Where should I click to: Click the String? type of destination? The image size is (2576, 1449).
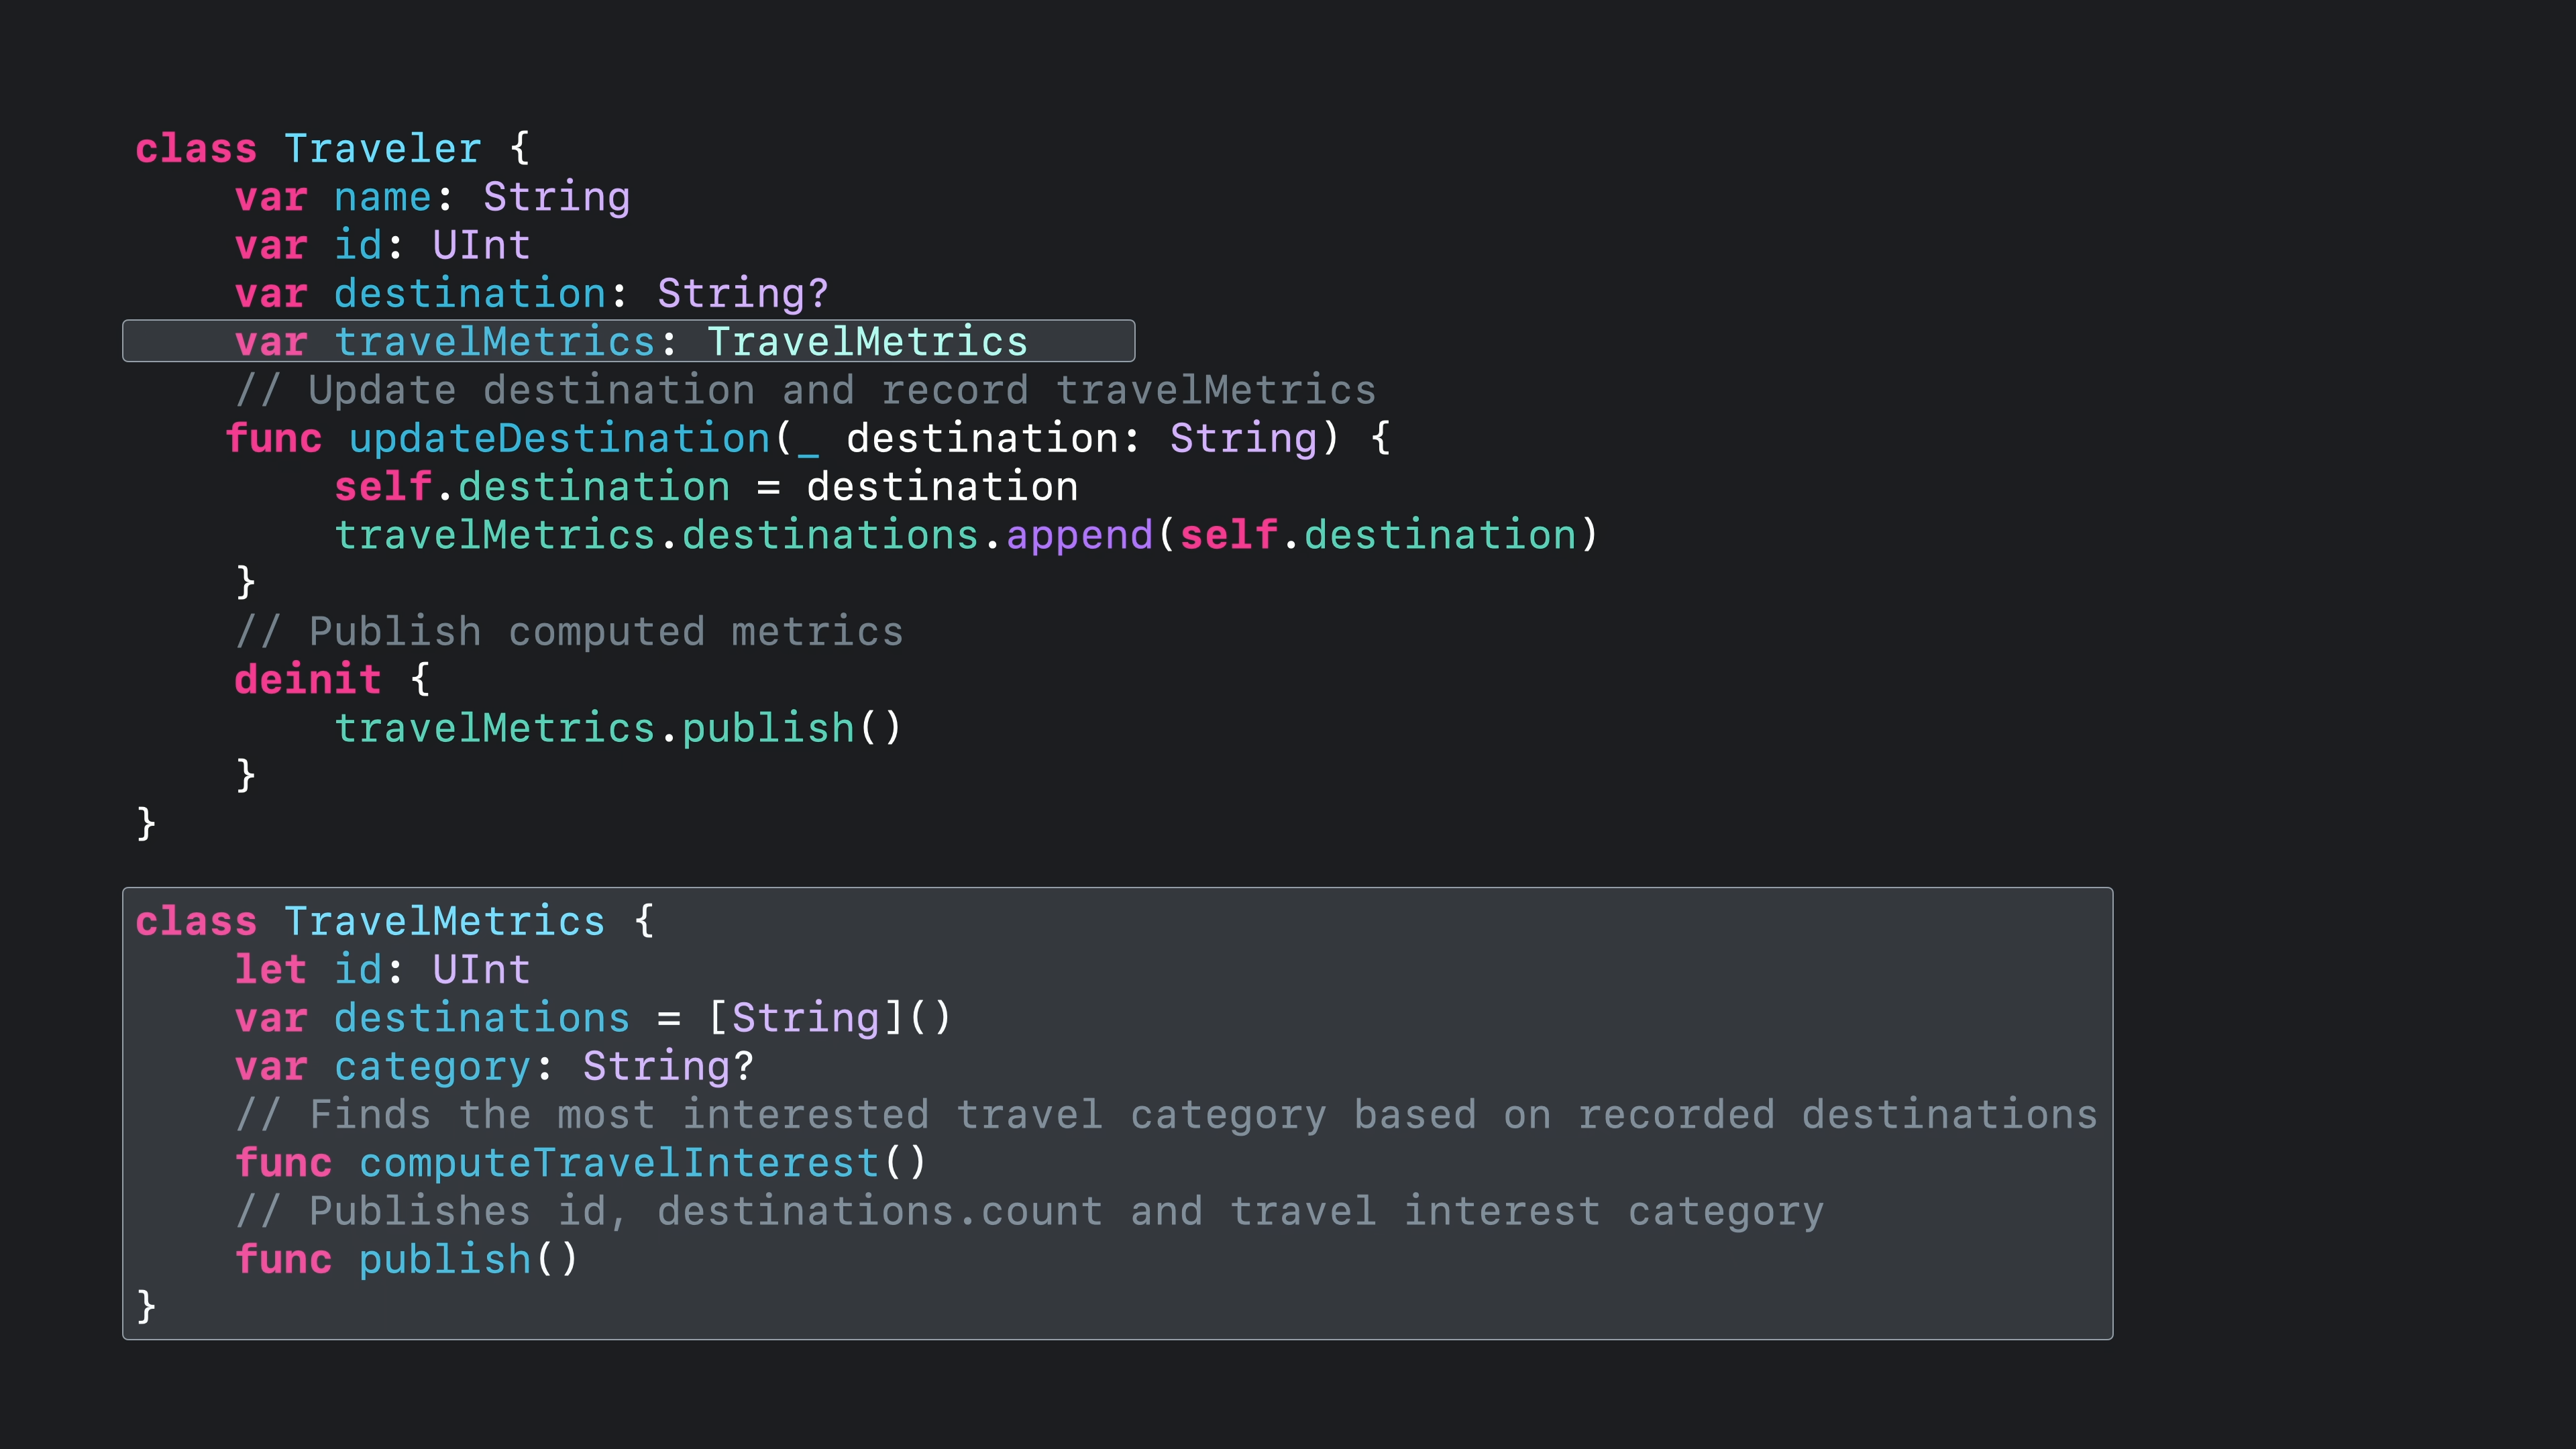[742, 294]
